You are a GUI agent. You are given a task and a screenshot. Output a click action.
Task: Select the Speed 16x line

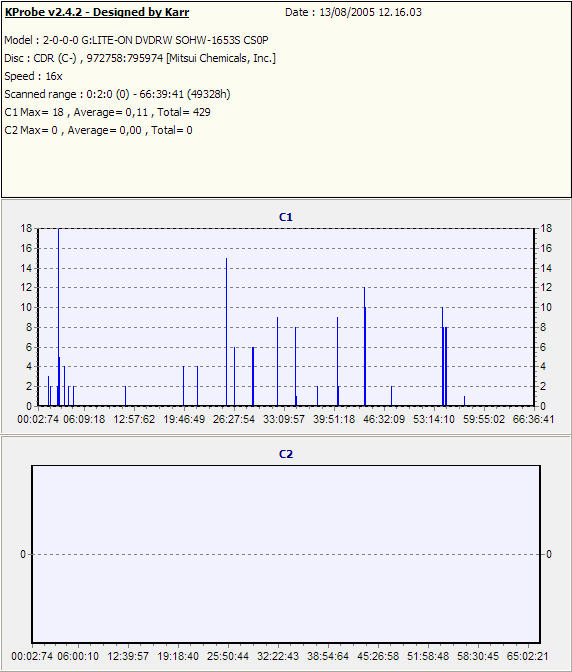[x=33, y=76]
